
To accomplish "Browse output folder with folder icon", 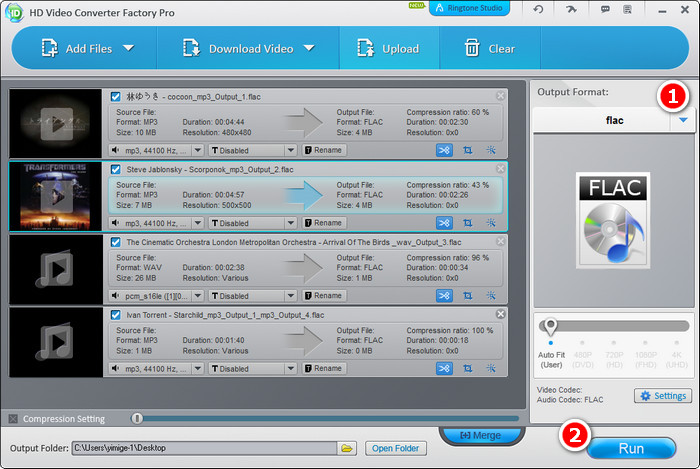I will coord(347,448).
